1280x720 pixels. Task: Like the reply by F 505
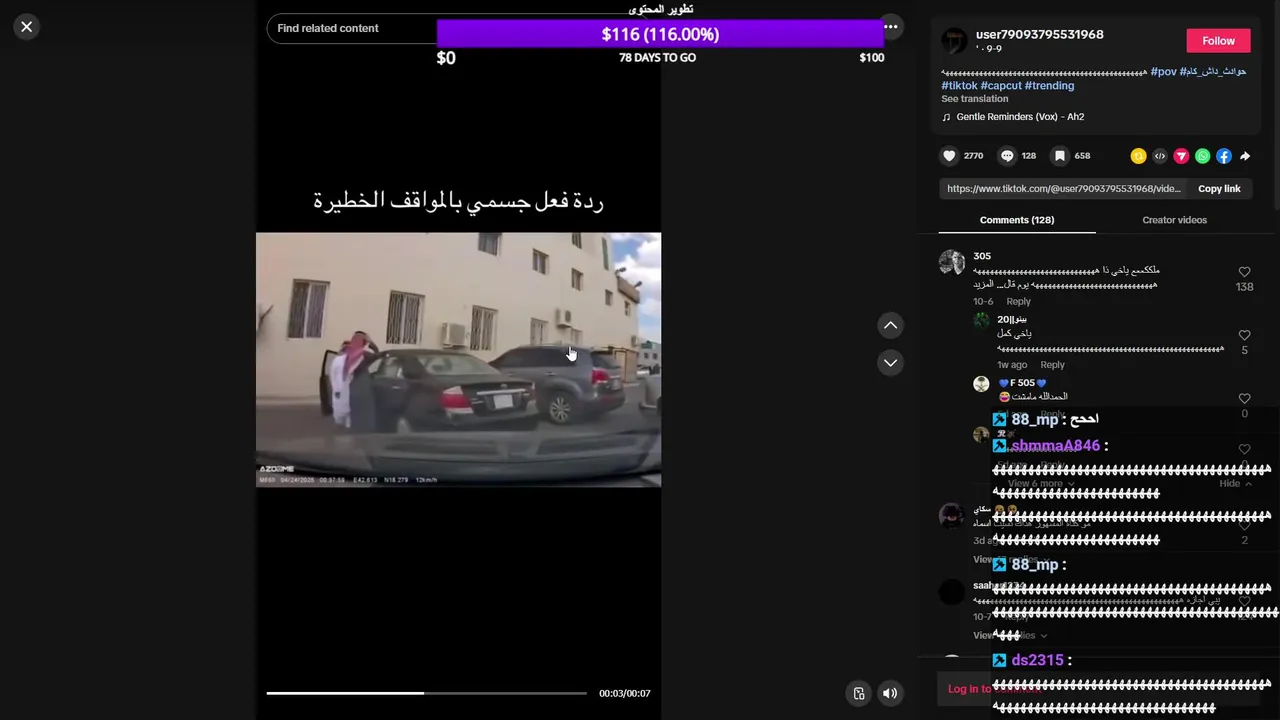1244,398
